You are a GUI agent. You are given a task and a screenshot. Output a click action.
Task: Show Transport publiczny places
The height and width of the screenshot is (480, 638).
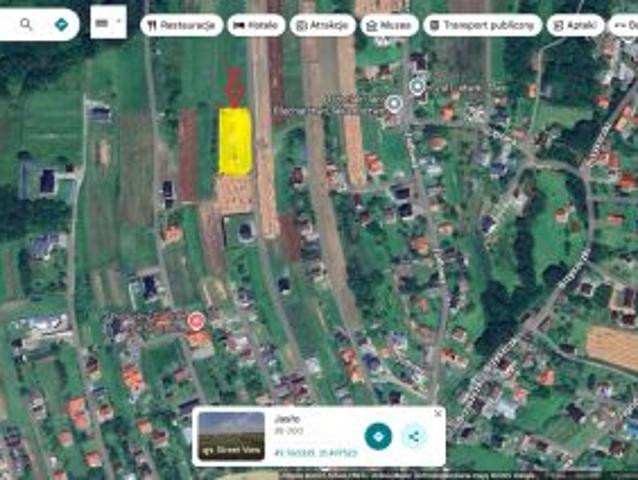pyautogui.click(x=483, y=25)
